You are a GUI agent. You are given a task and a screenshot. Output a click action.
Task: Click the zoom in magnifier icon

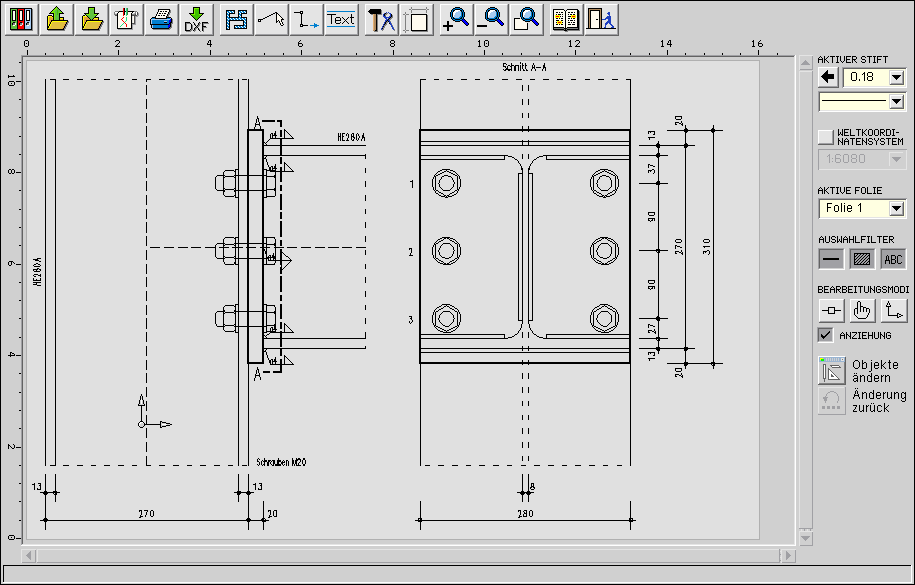coord(456,19)
